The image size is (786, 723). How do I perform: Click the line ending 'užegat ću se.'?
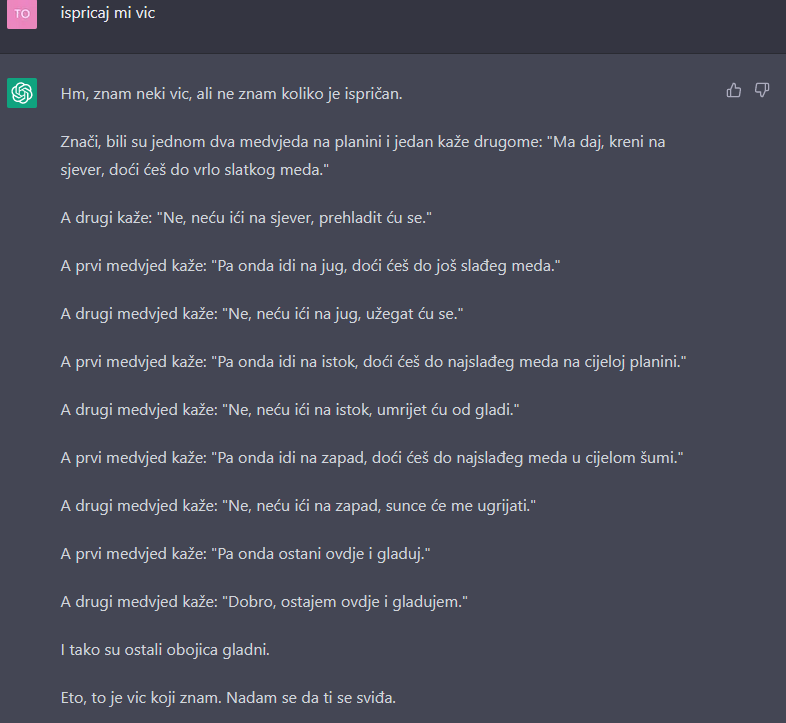pos(262,314)
